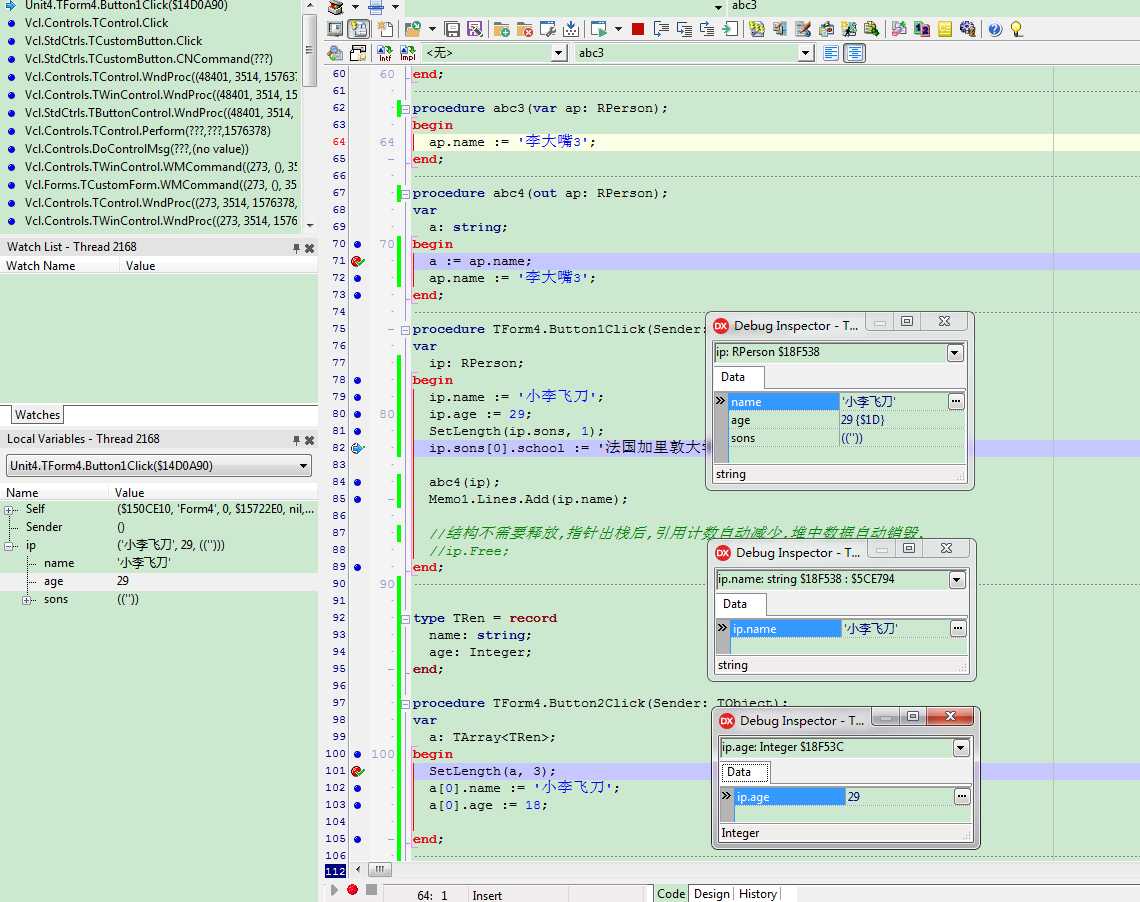
Task: Click the ellipsis button in the name row
Action: (956, 401)
